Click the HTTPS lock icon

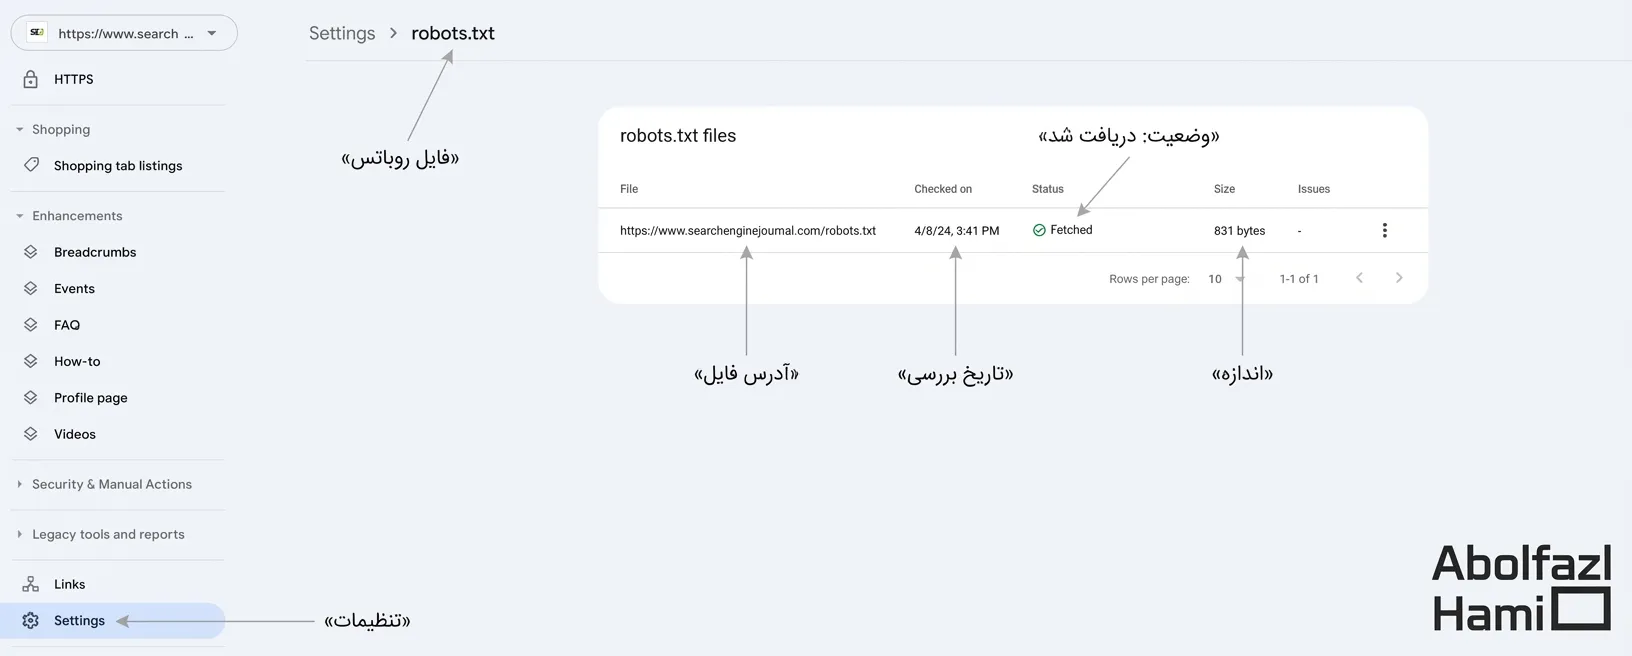click(31, 79)
